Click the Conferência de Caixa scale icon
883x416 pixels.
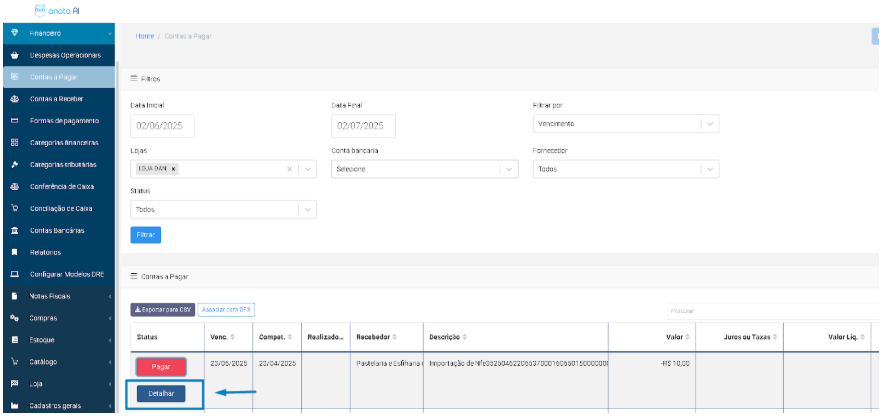click(15, 187)
